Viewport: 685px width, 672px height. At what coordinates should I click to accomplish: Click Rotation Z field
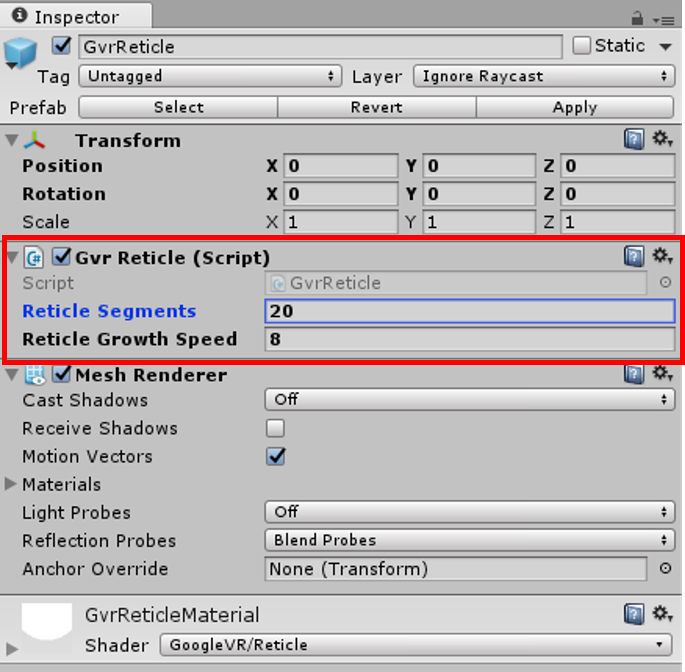[618, 194]
